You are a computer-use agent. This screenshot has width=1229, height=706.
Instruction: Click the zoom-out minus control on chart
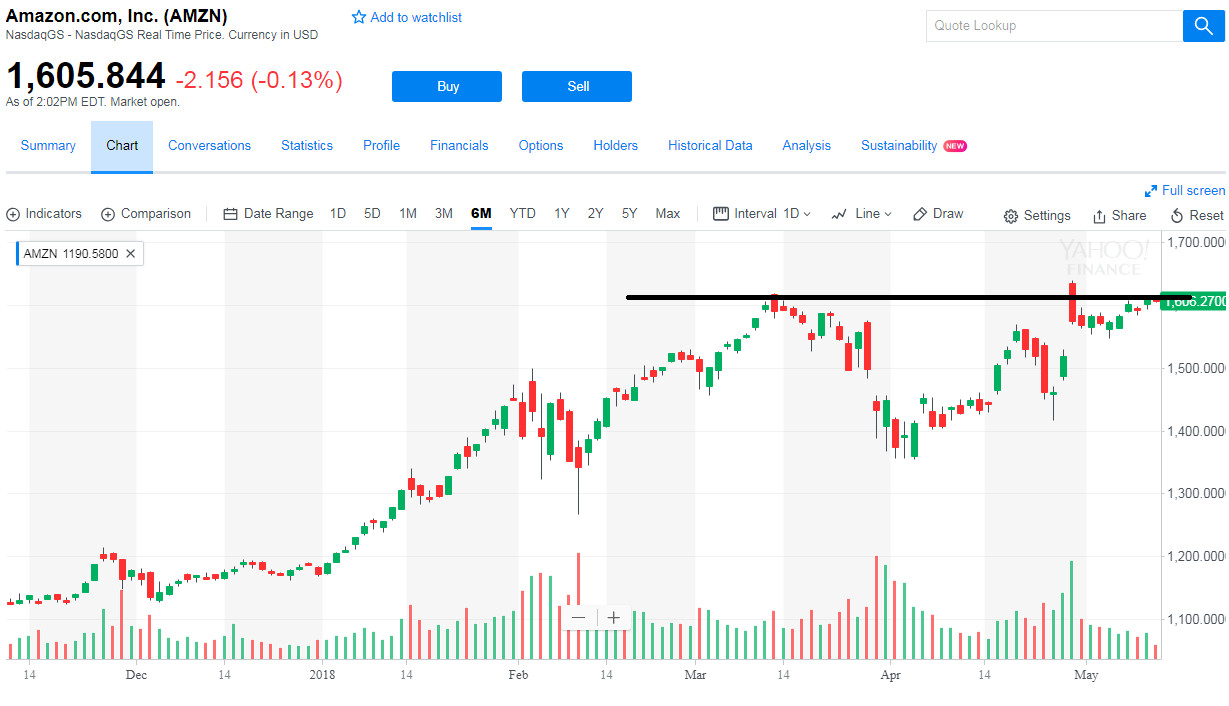click(578, 617)
